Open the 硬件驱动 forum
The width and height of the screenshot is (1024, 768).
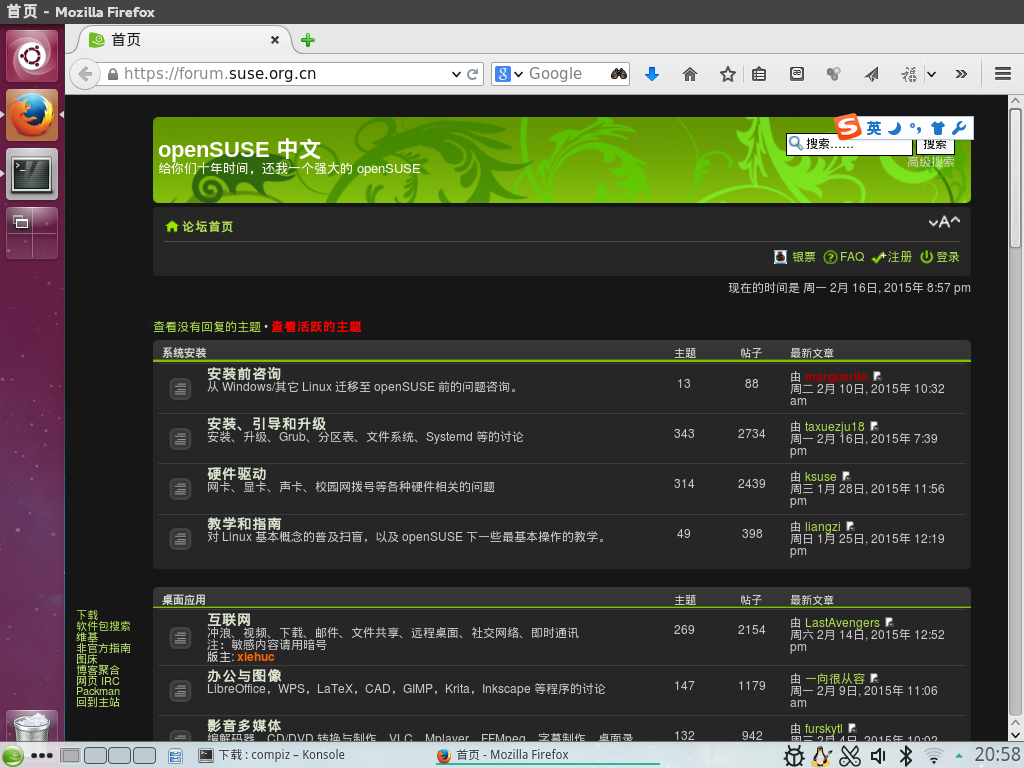click(236, 473)
